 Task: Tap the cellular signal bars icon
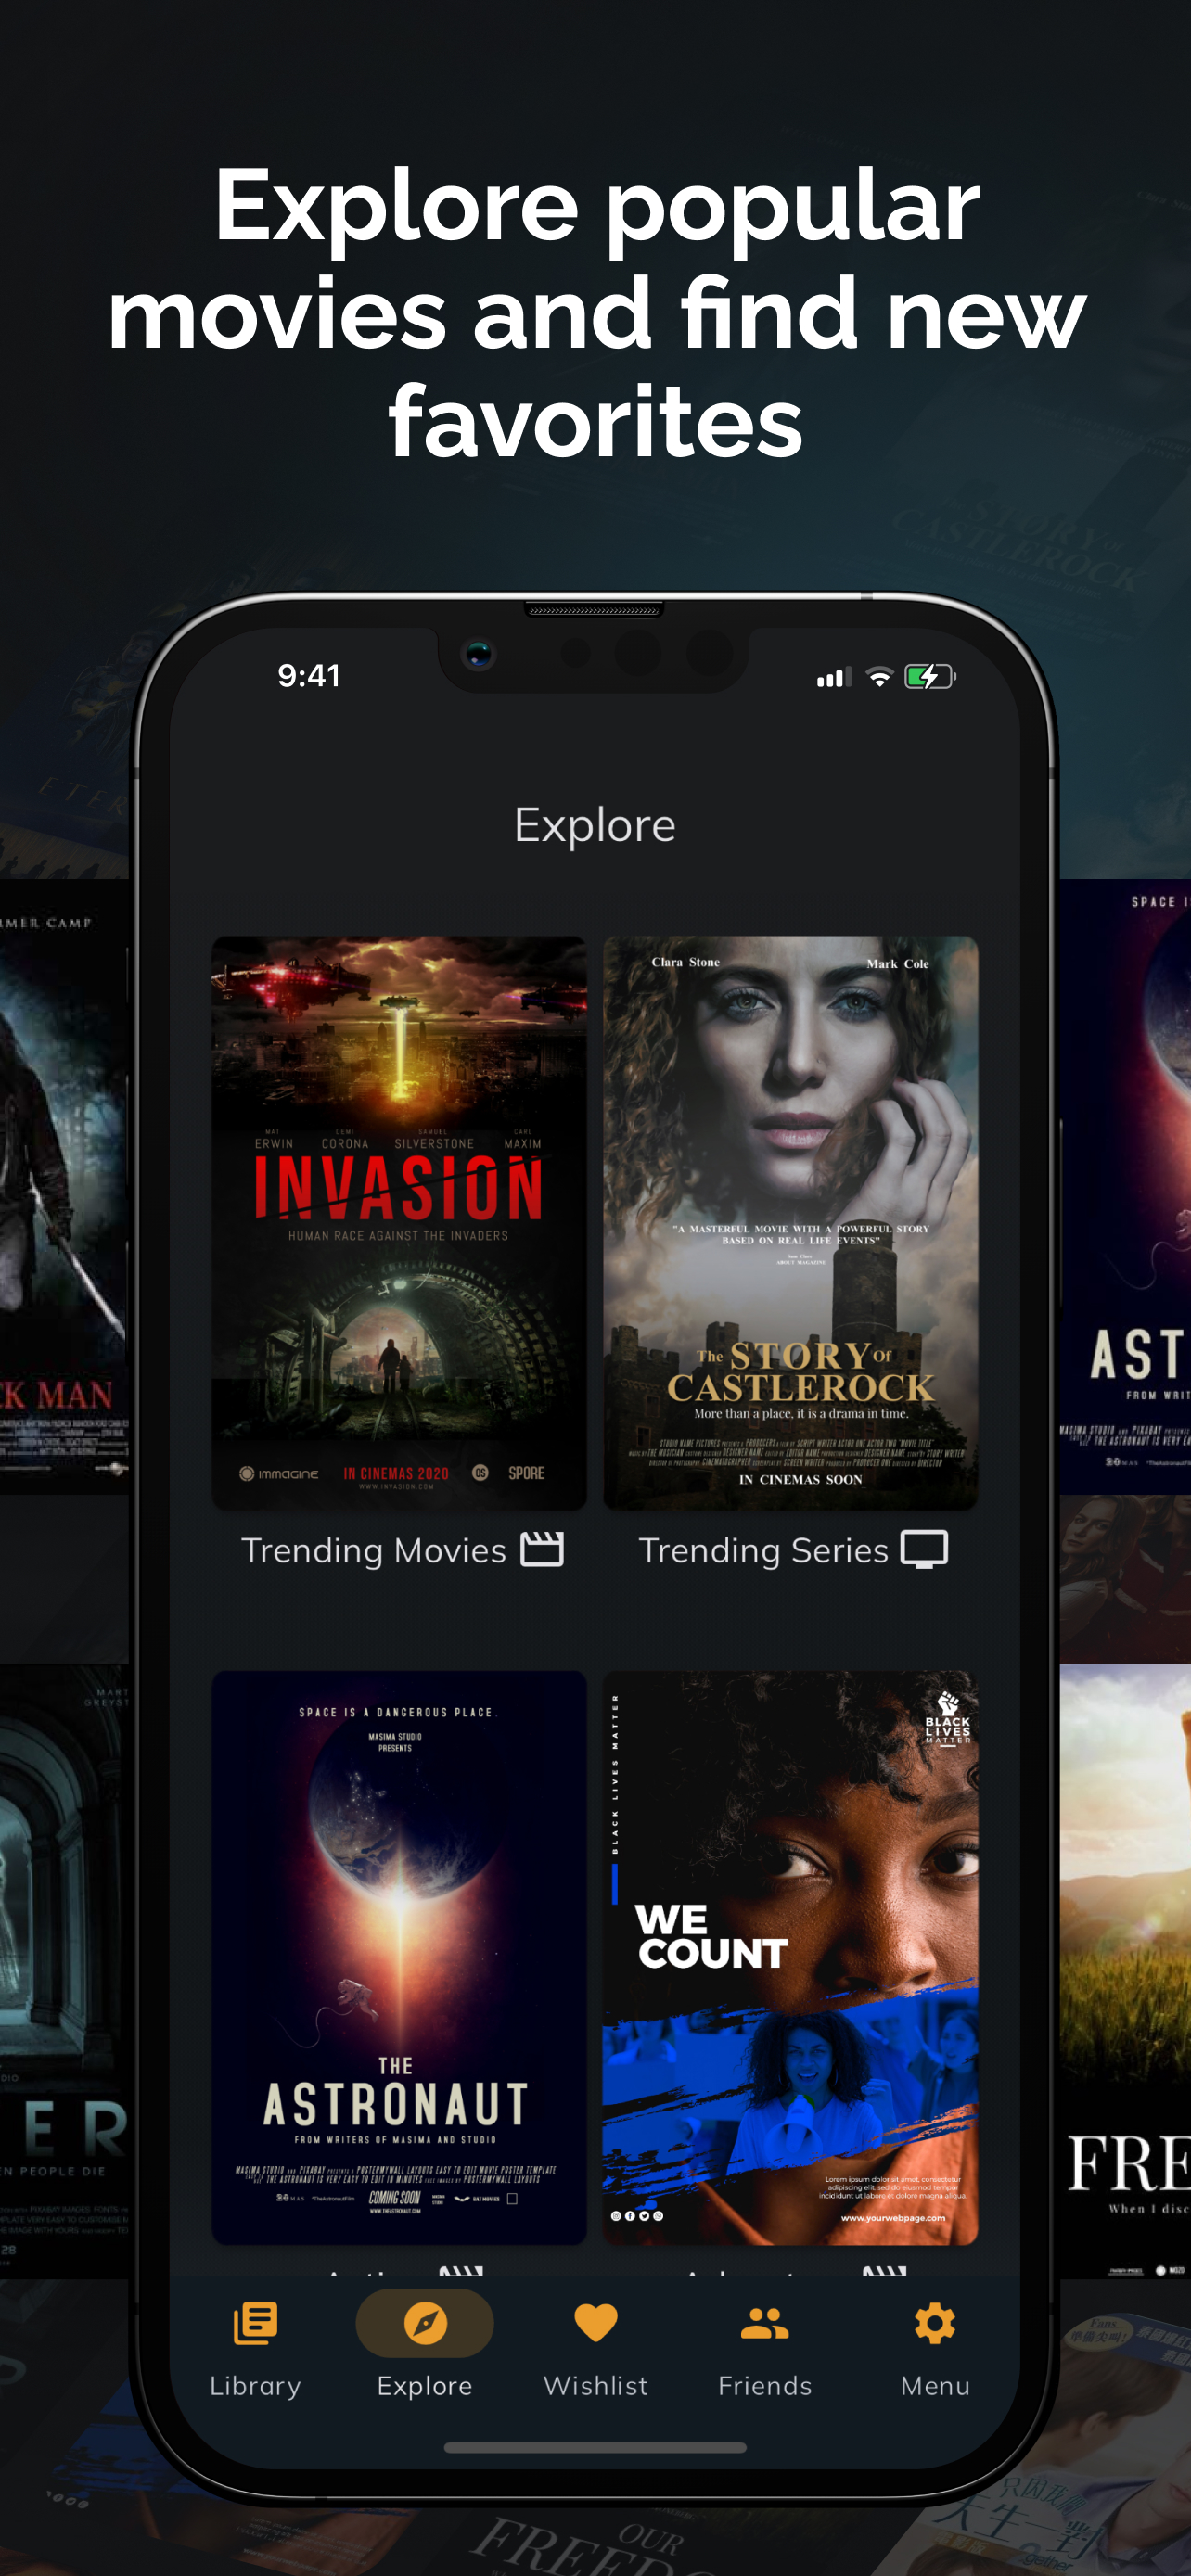tap(833, 677)
